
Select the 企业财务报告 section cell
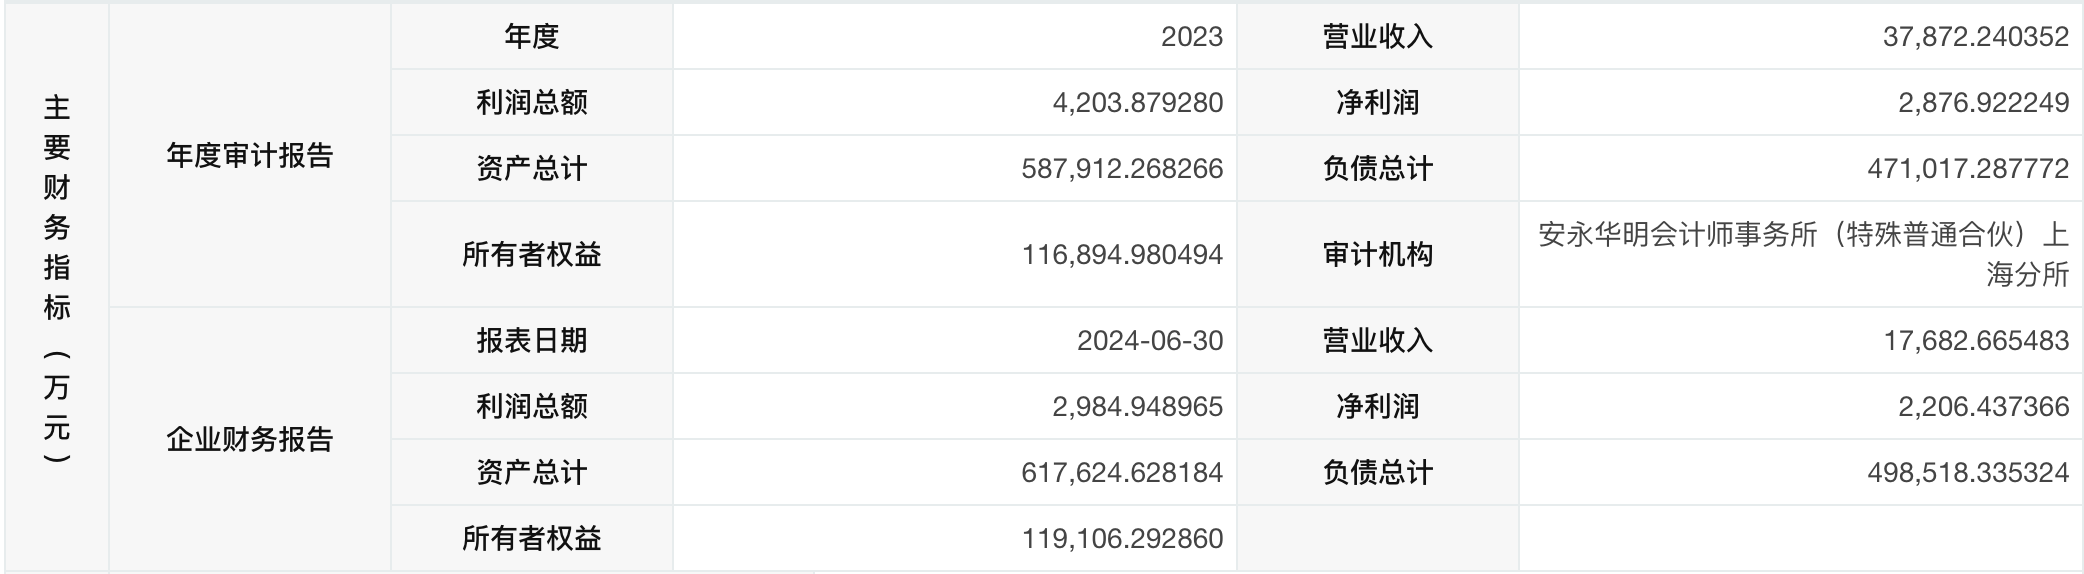tap(249, 439)
